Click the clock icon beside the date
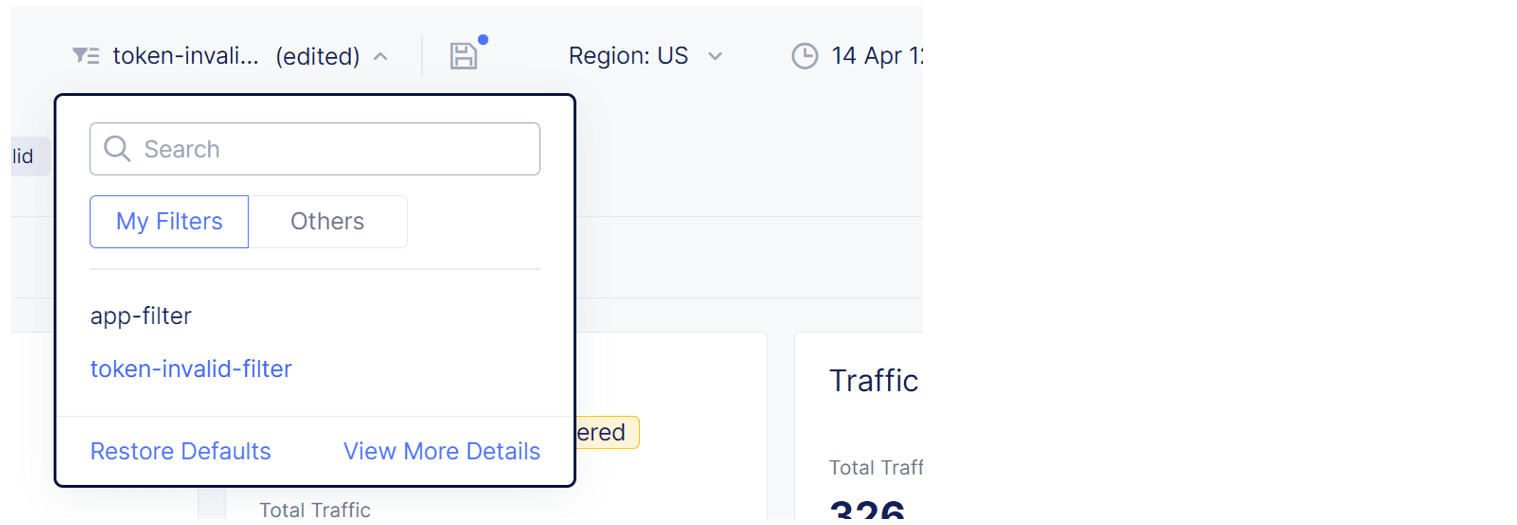Image resolution: width=1517 pixels, height=525 pixels. [804, 56]
